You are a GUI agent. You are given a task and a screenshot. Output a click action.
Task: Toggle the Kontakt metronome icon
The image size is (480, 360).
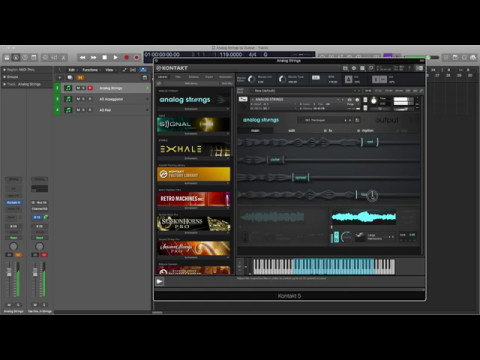pyautogui.click(x=348, y=79)
